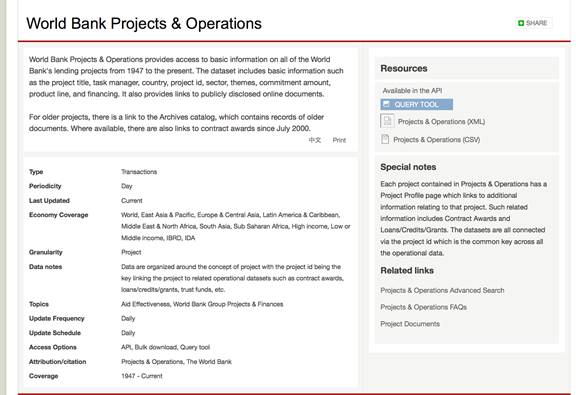576x395 pixels.
Task: Select the 'Transactions' value
Action: [x=139, y=172]
